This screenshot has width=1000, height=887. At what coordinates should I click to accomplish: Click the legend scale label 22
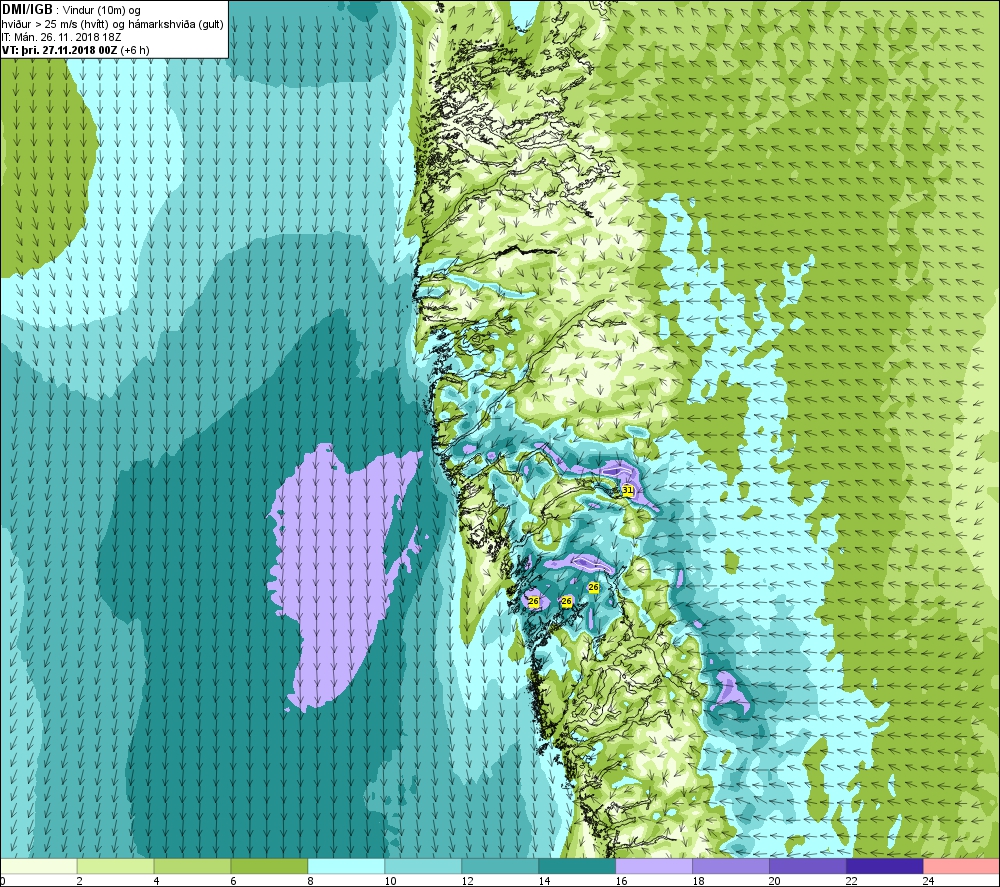pos(852,881)
